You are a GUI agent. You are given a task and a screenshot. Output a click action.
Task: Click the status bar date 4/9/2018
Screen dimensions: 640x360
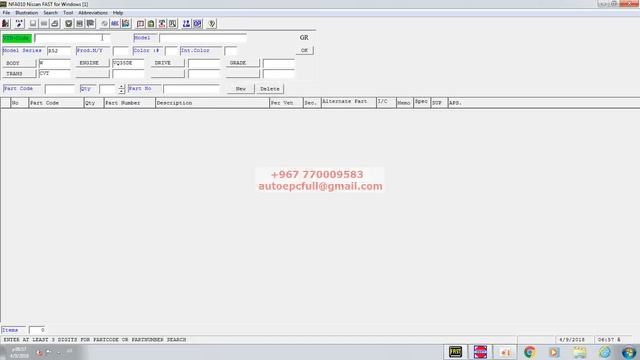click(x=572, y=340)
